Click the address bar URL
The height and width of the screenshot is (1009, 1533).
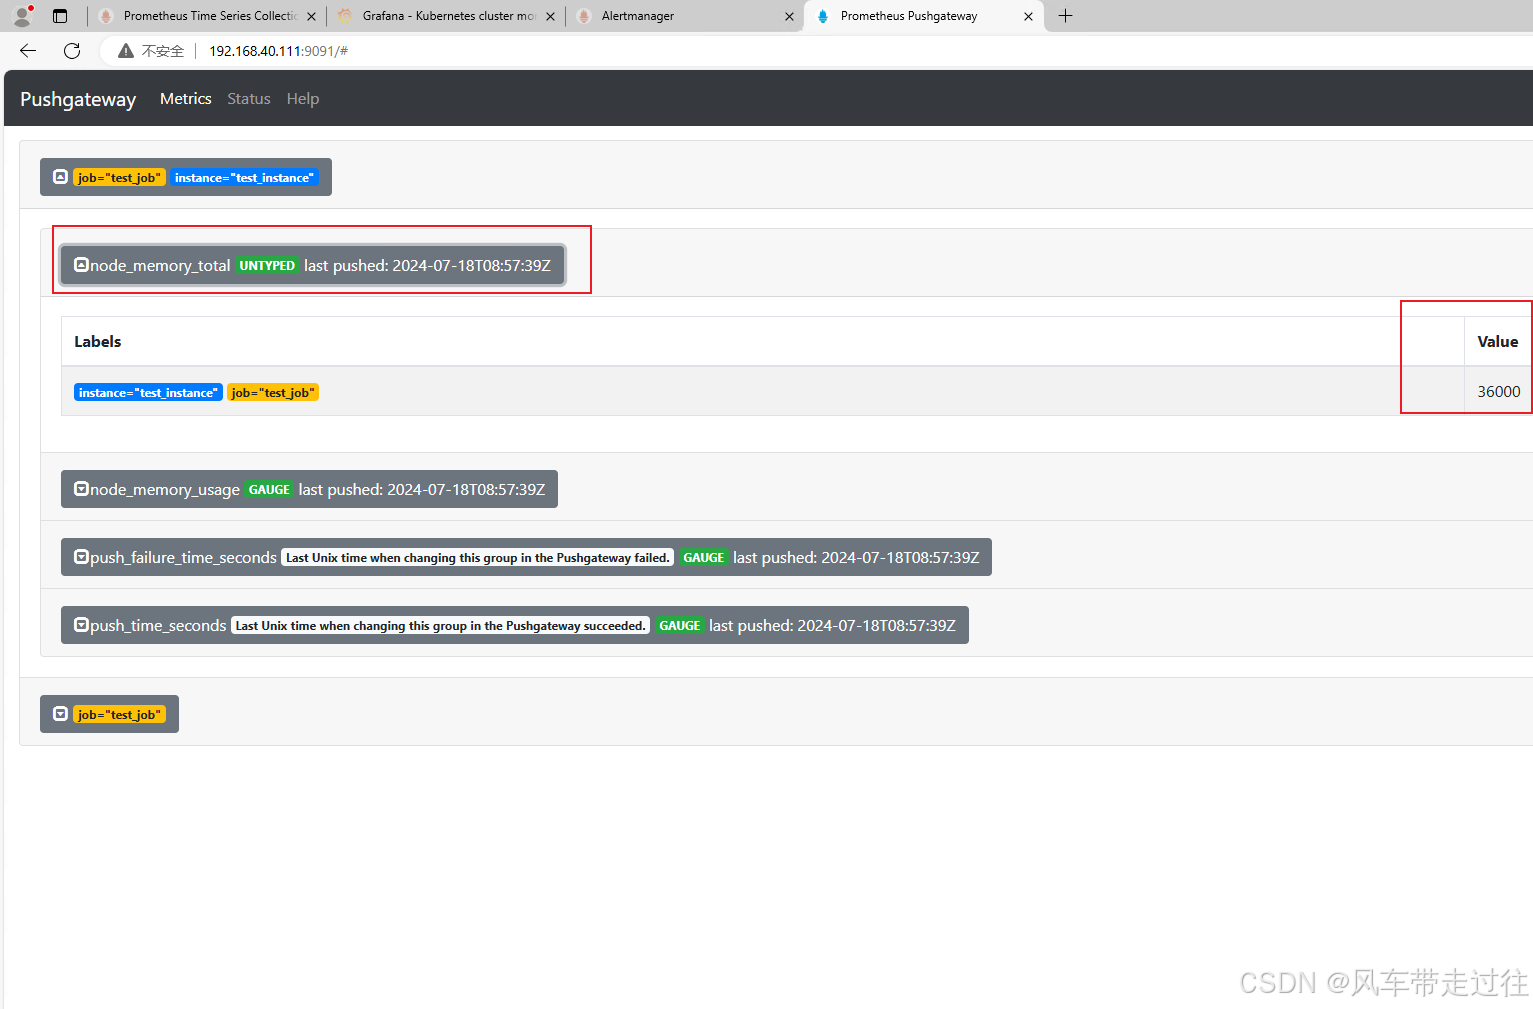click(x=278, y=51)
